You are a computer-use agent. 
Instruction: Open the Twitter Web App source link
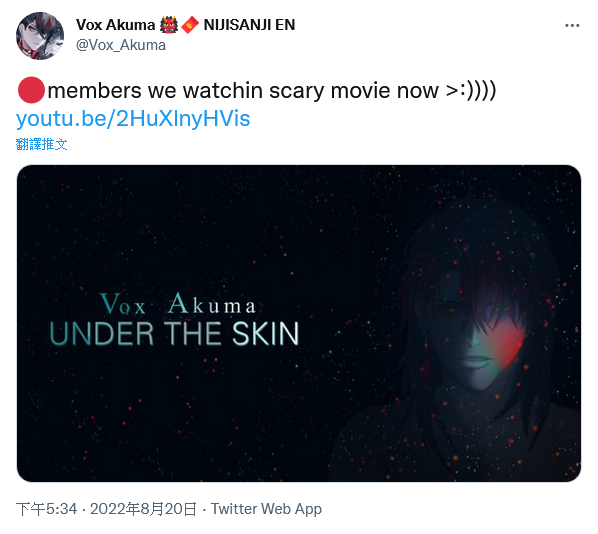[267, 509]
